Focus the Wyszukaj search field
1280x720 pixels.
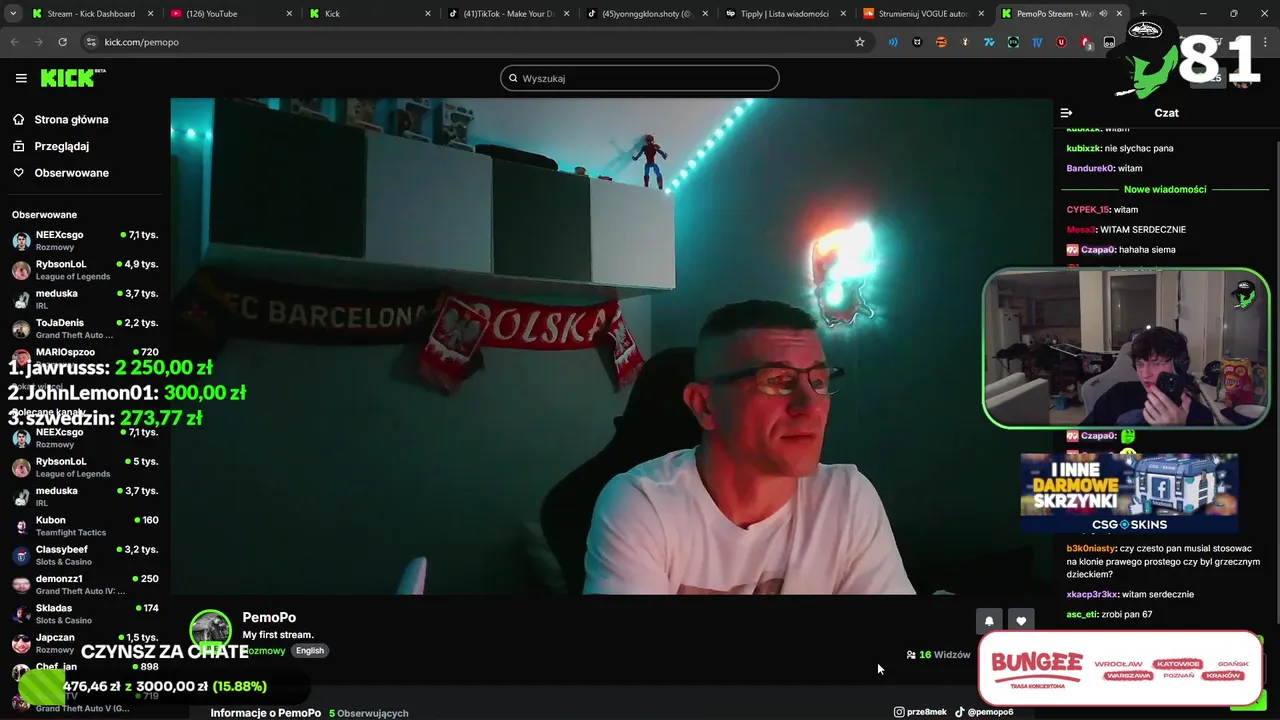pyautogui.click(x=640, y=78)
